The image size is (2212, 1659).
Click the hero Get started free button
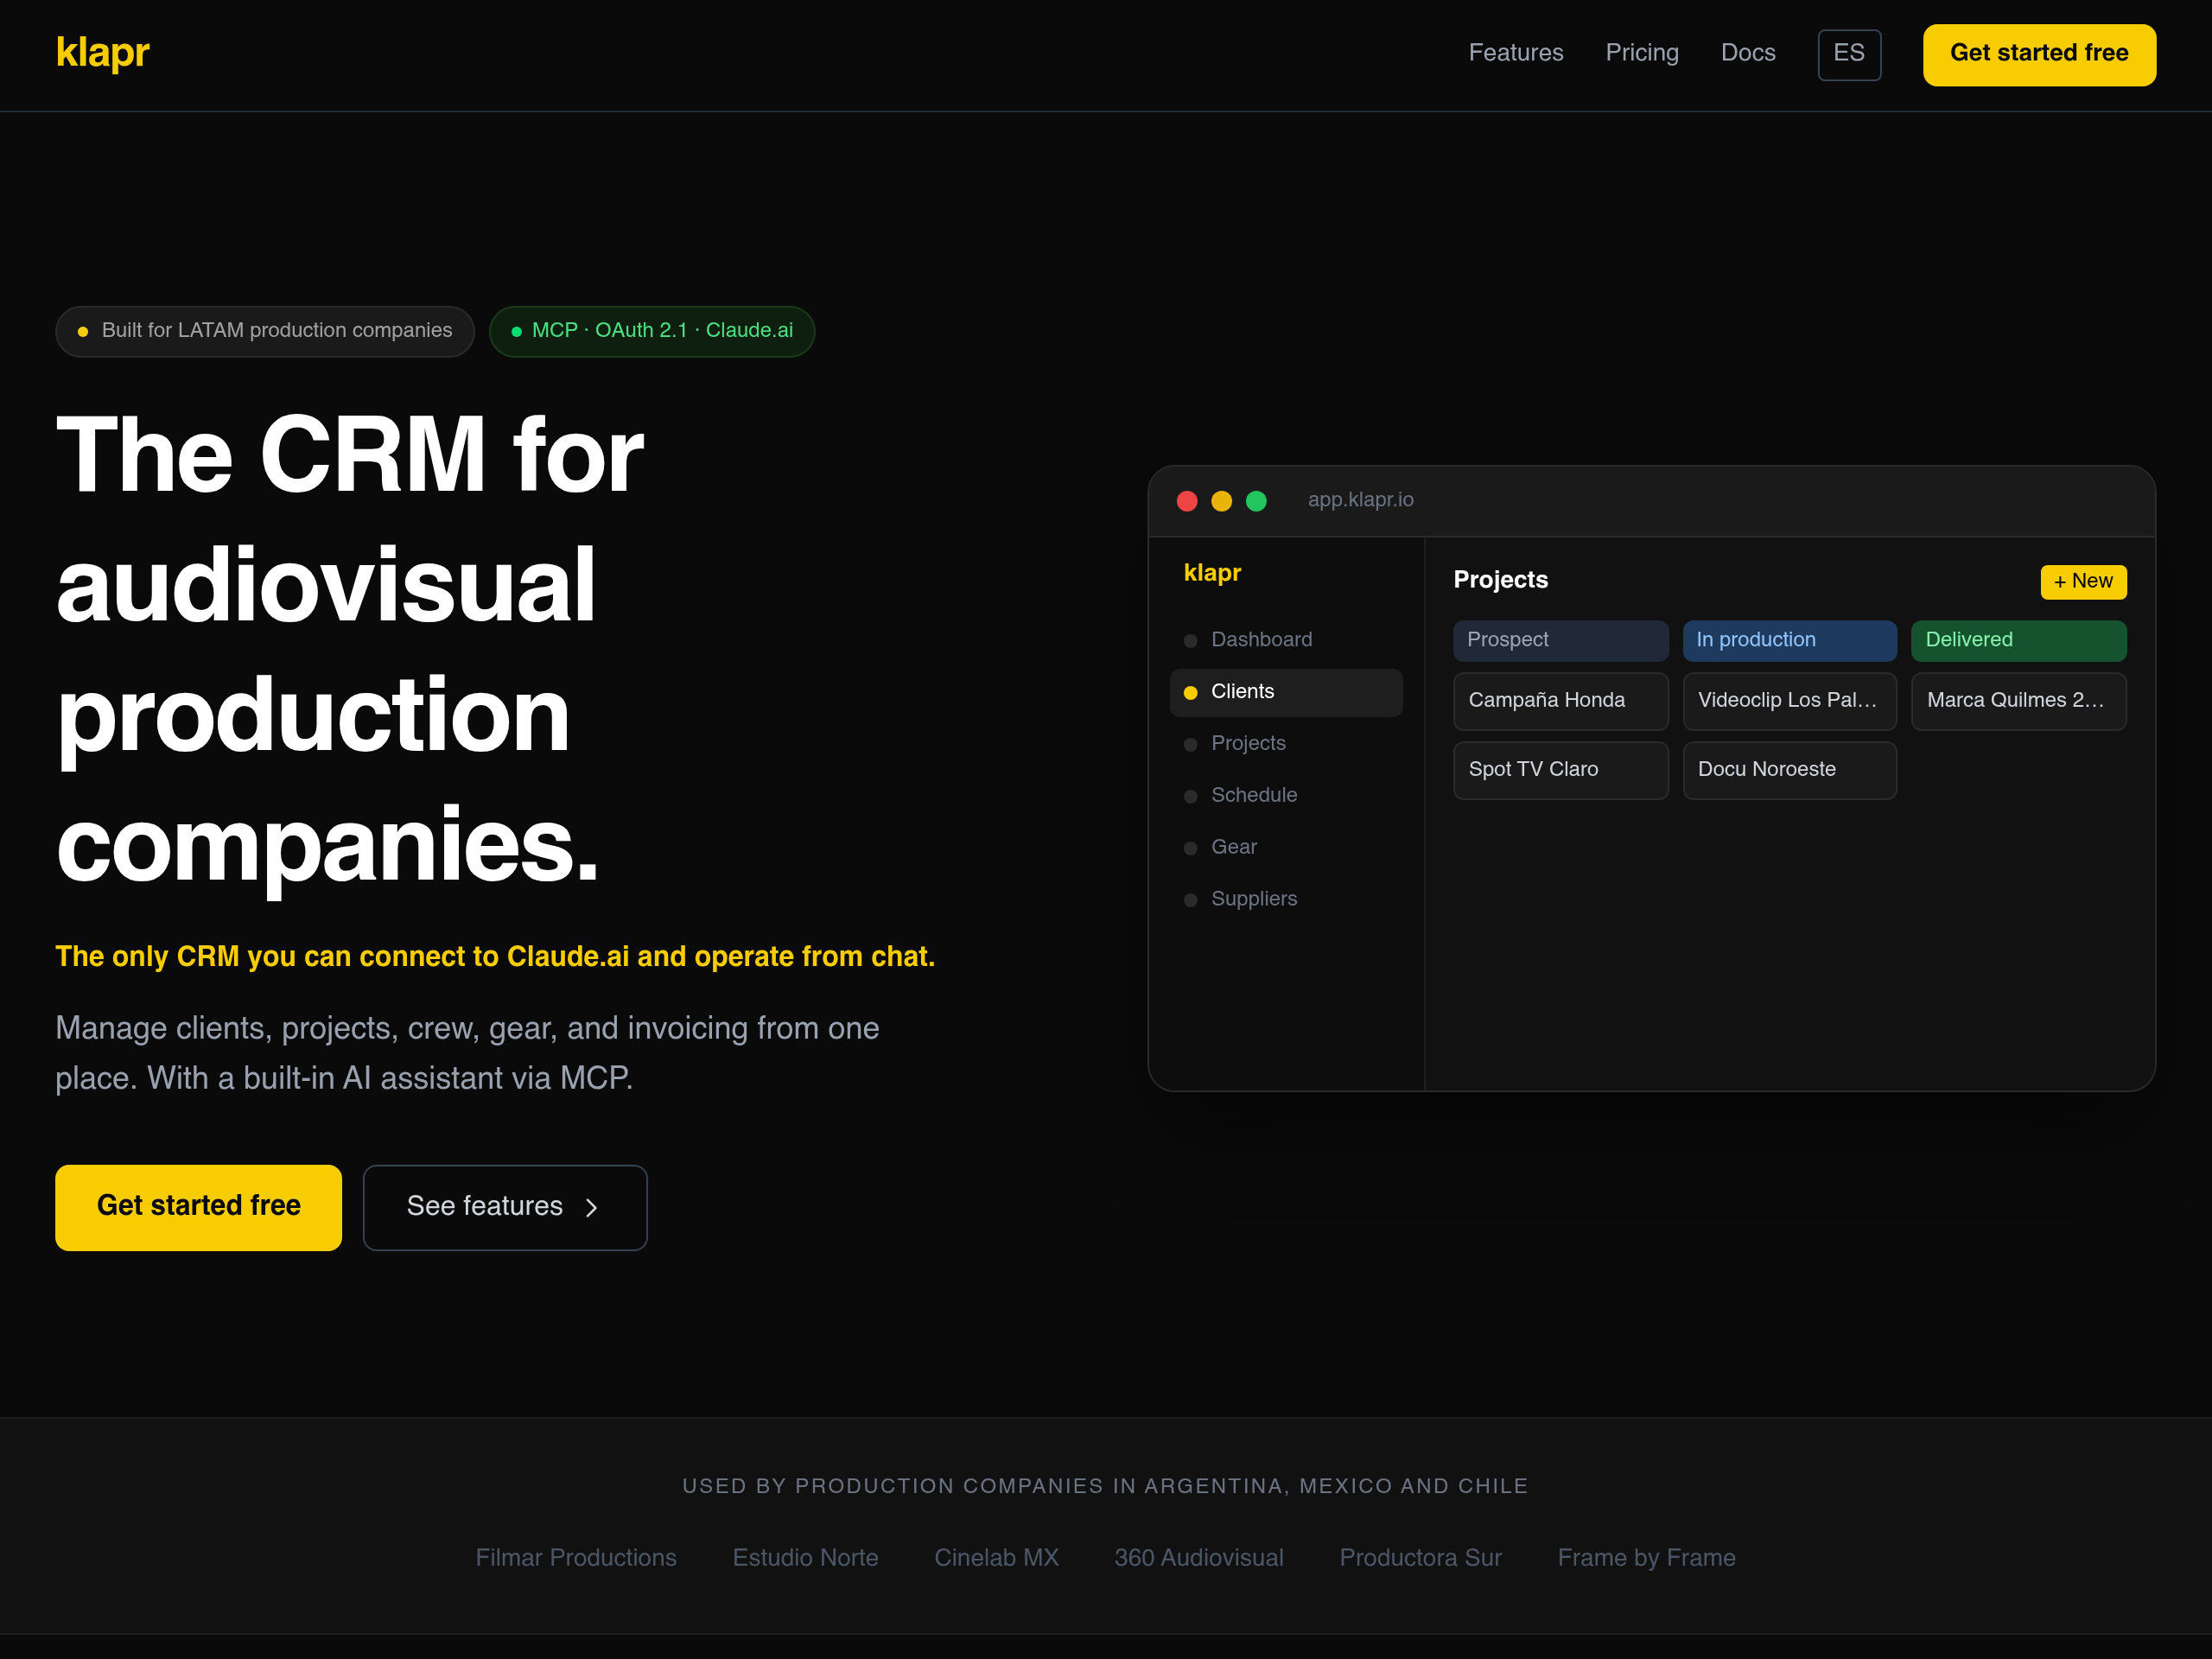[x=198, y=1207]
